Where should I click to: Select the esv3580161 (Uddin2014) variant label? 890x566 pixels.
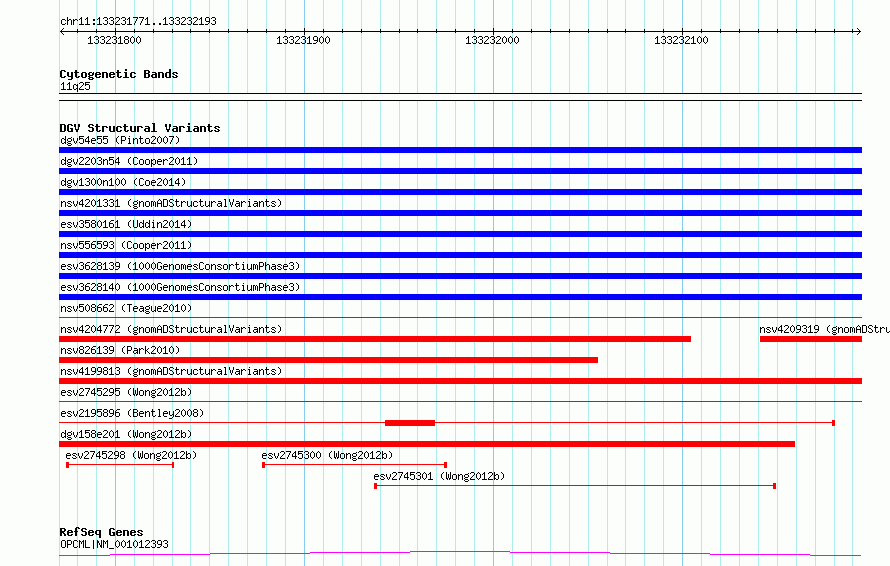tap(126, 224)
